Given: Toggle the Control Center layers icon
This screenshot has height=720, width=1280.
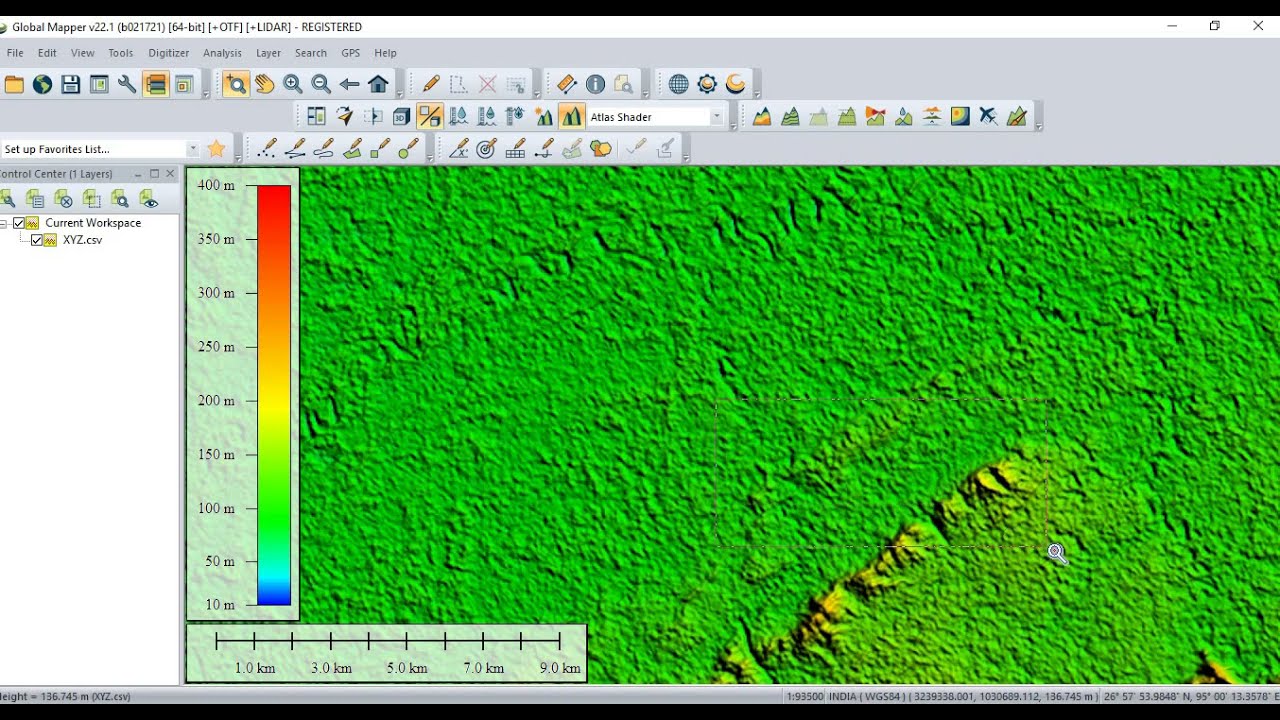Looking at the screenshot, I should point(155,85).
